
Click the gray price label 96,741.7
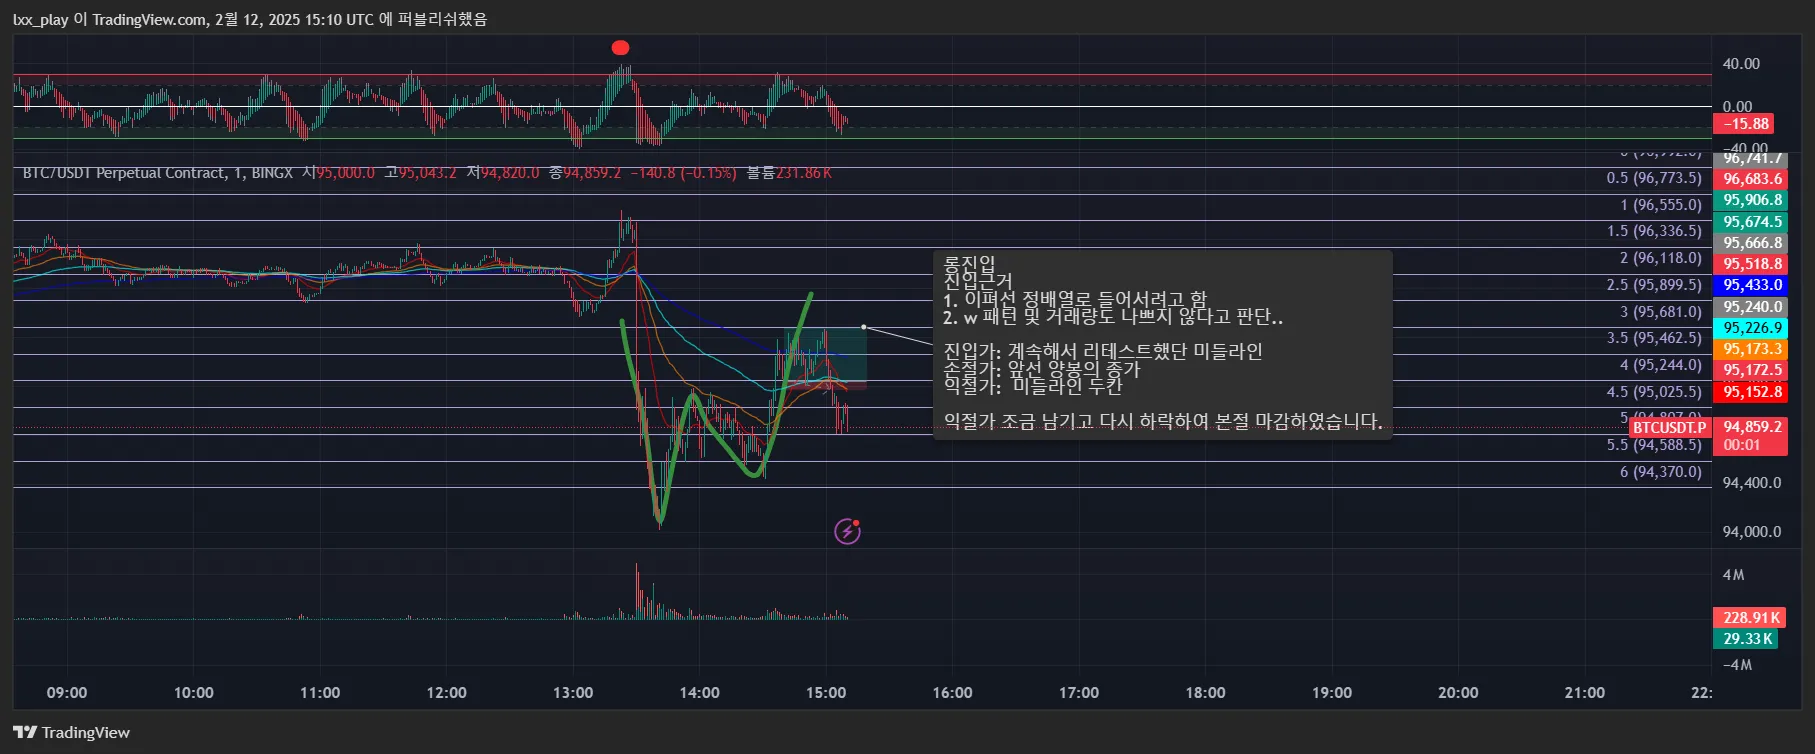click(1752, 159)
